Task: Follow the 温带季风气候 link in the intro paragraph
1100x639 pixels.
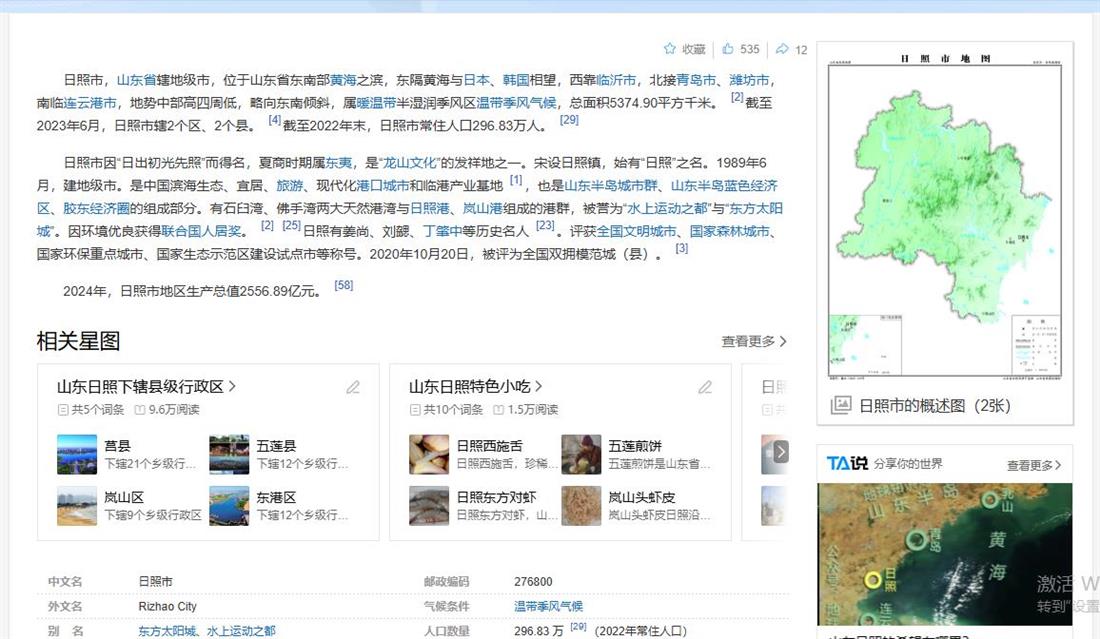Action: [516, 103]
